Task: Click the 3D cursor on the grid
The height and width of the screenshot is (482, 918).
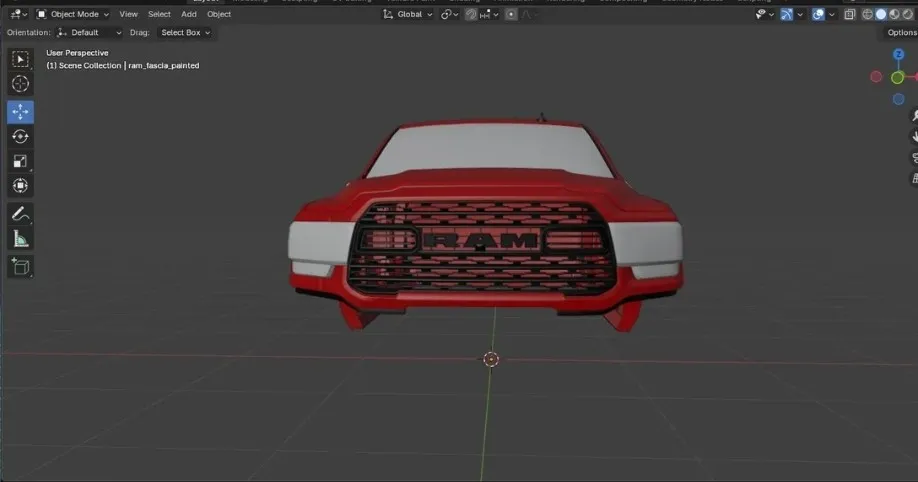Action: click(x=491, y=359)
